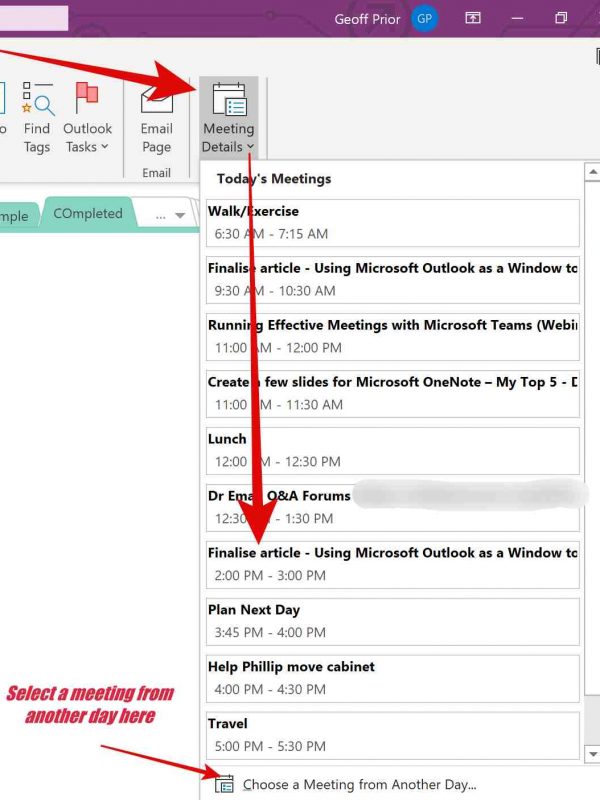Select the Plan Next Day meeting

click(x=393, y=622)
